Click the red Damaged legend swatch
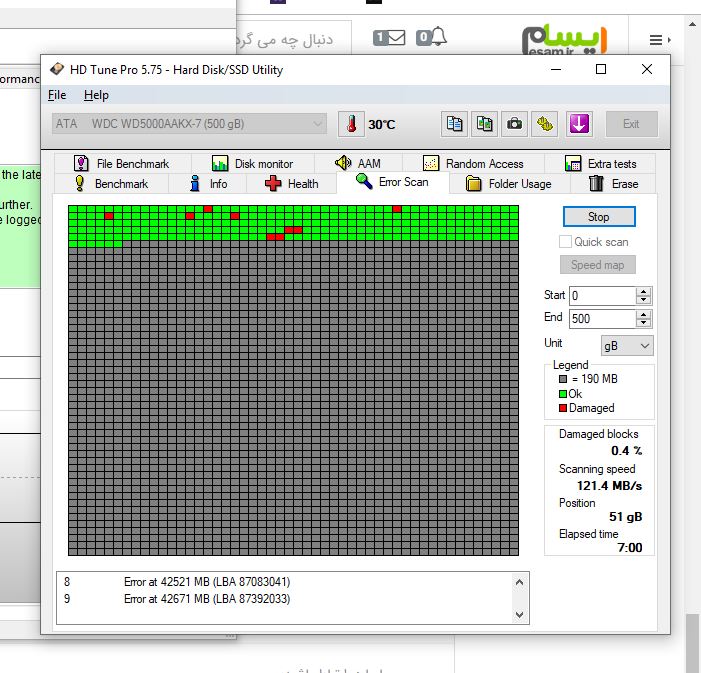 point(563,408)
